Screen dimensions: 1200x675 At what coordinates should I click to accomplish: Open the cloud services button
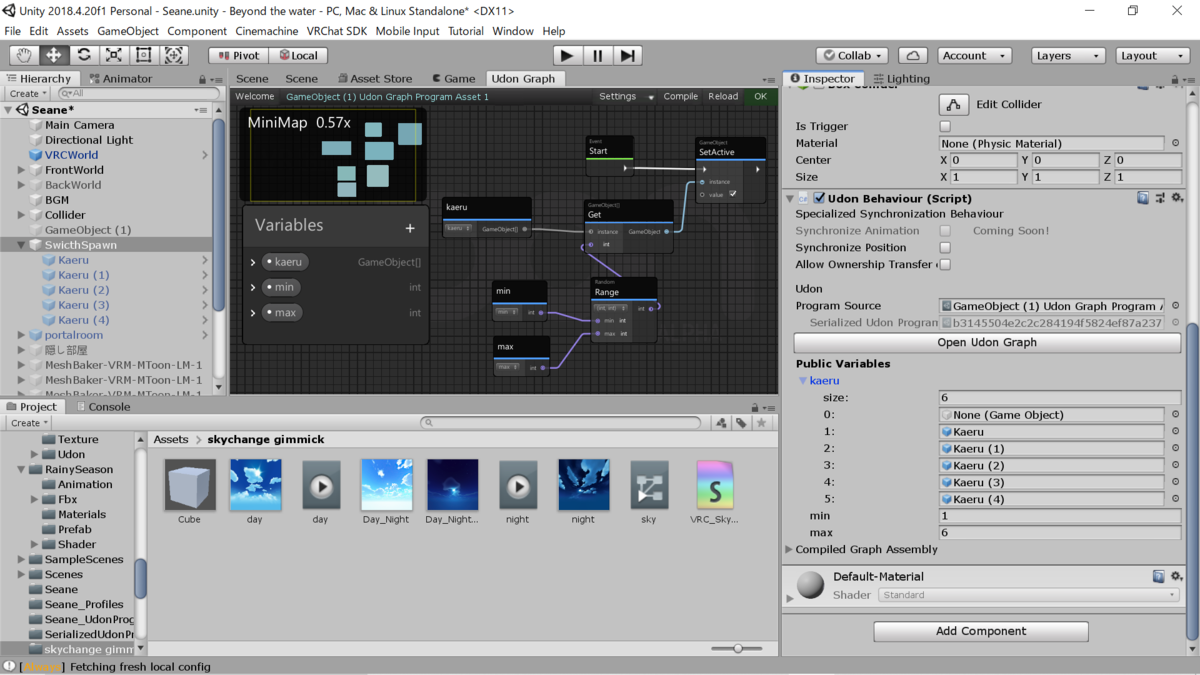point(913,55)
